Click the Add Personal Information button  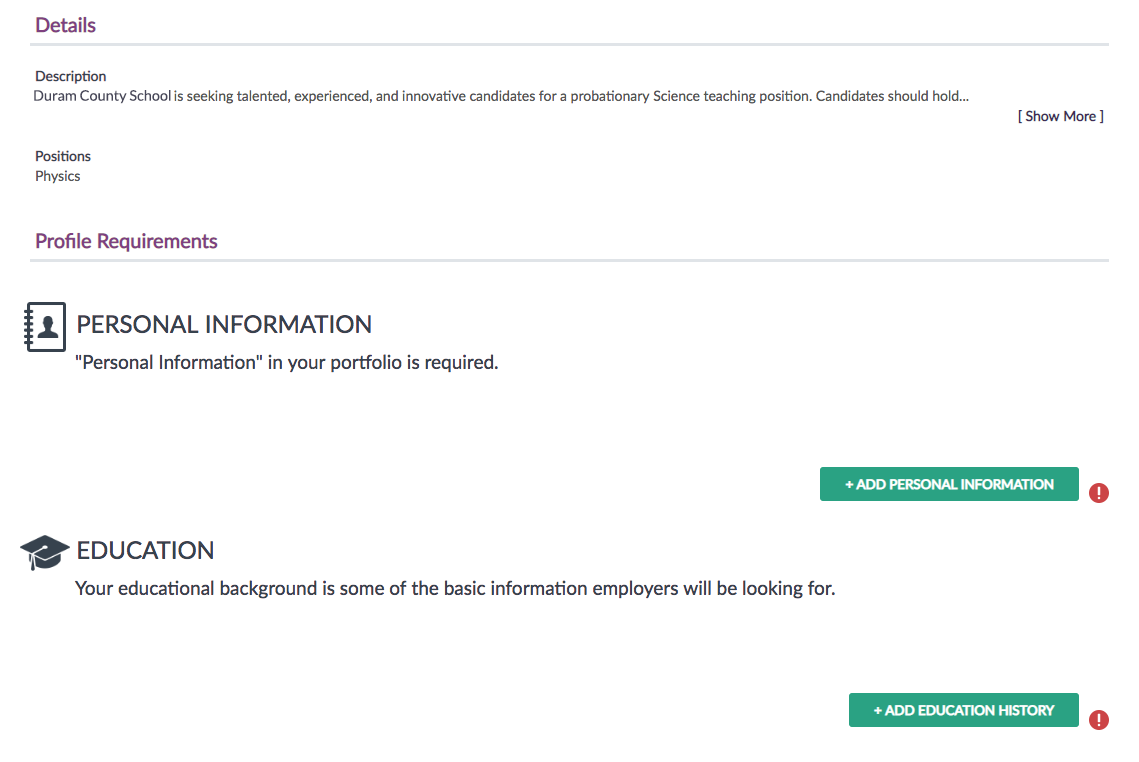tap(949, 484)
